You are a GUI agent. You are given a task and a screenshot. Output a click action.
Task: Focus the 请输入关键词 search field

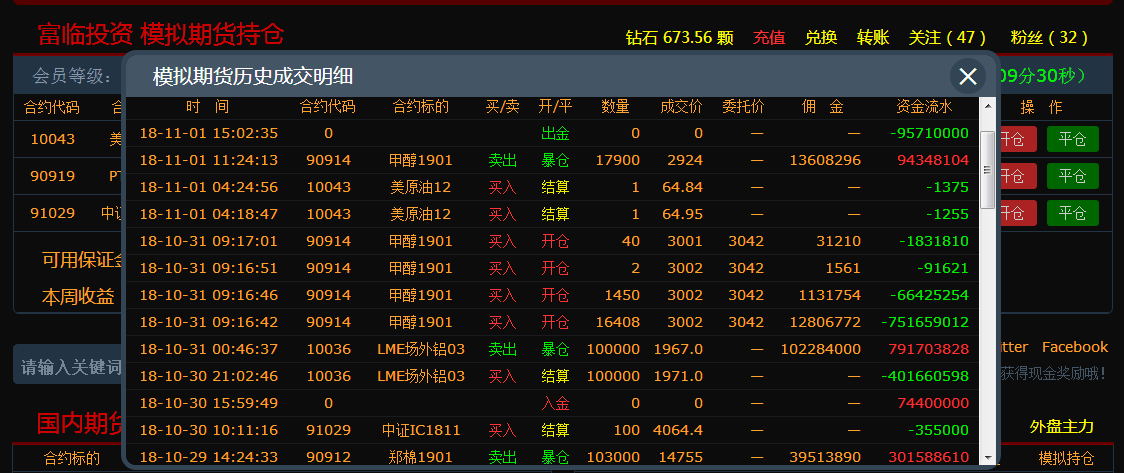point(70,366)
